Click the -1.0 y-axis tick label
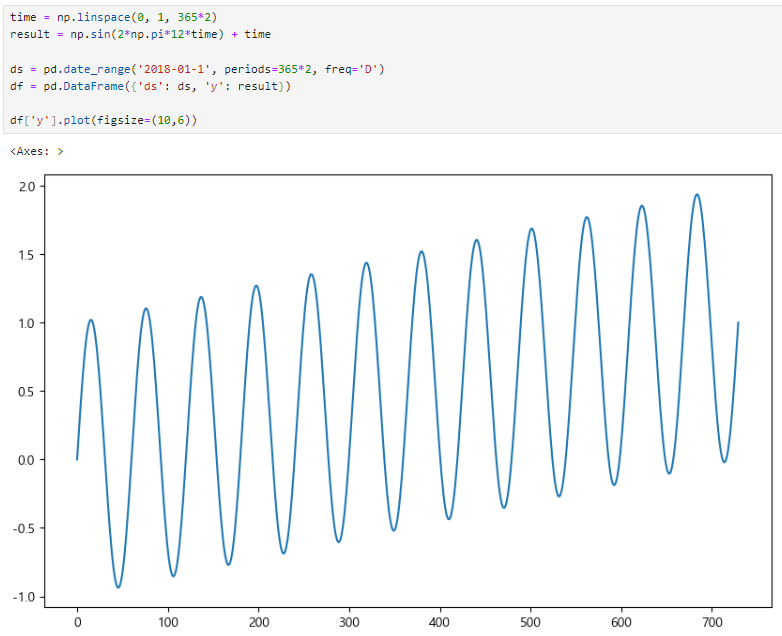This screenshot has height=636, width=782. click(24, 597)
